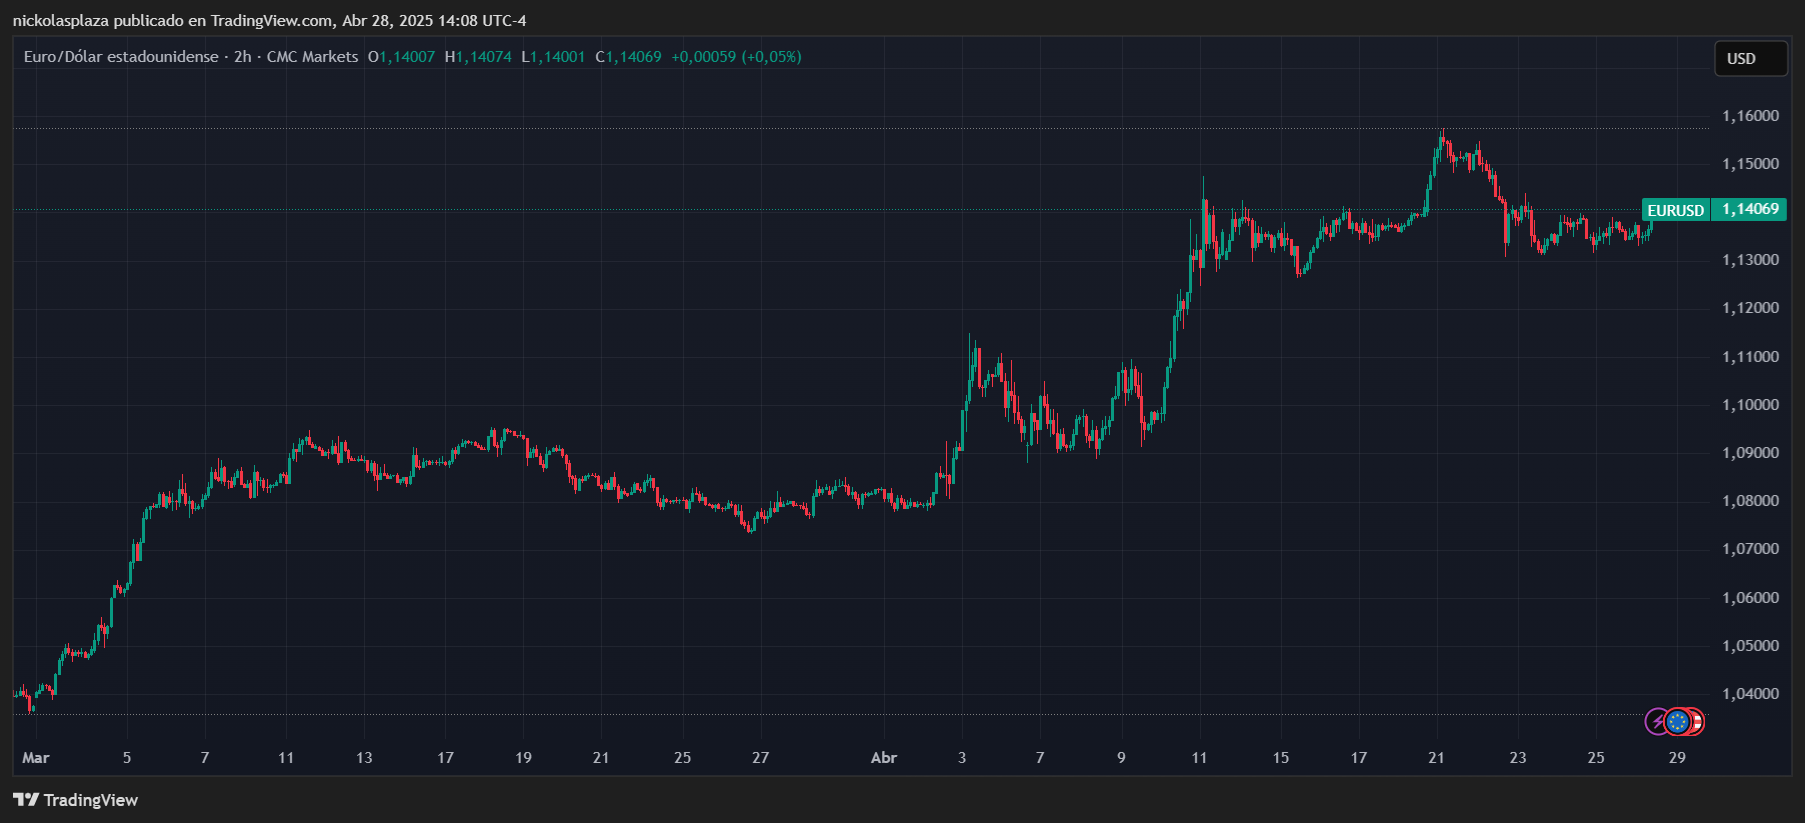Click the 1,08000 price axis label
Image resolution: width=1805 pixels, height=823 pixels.
1750,501
